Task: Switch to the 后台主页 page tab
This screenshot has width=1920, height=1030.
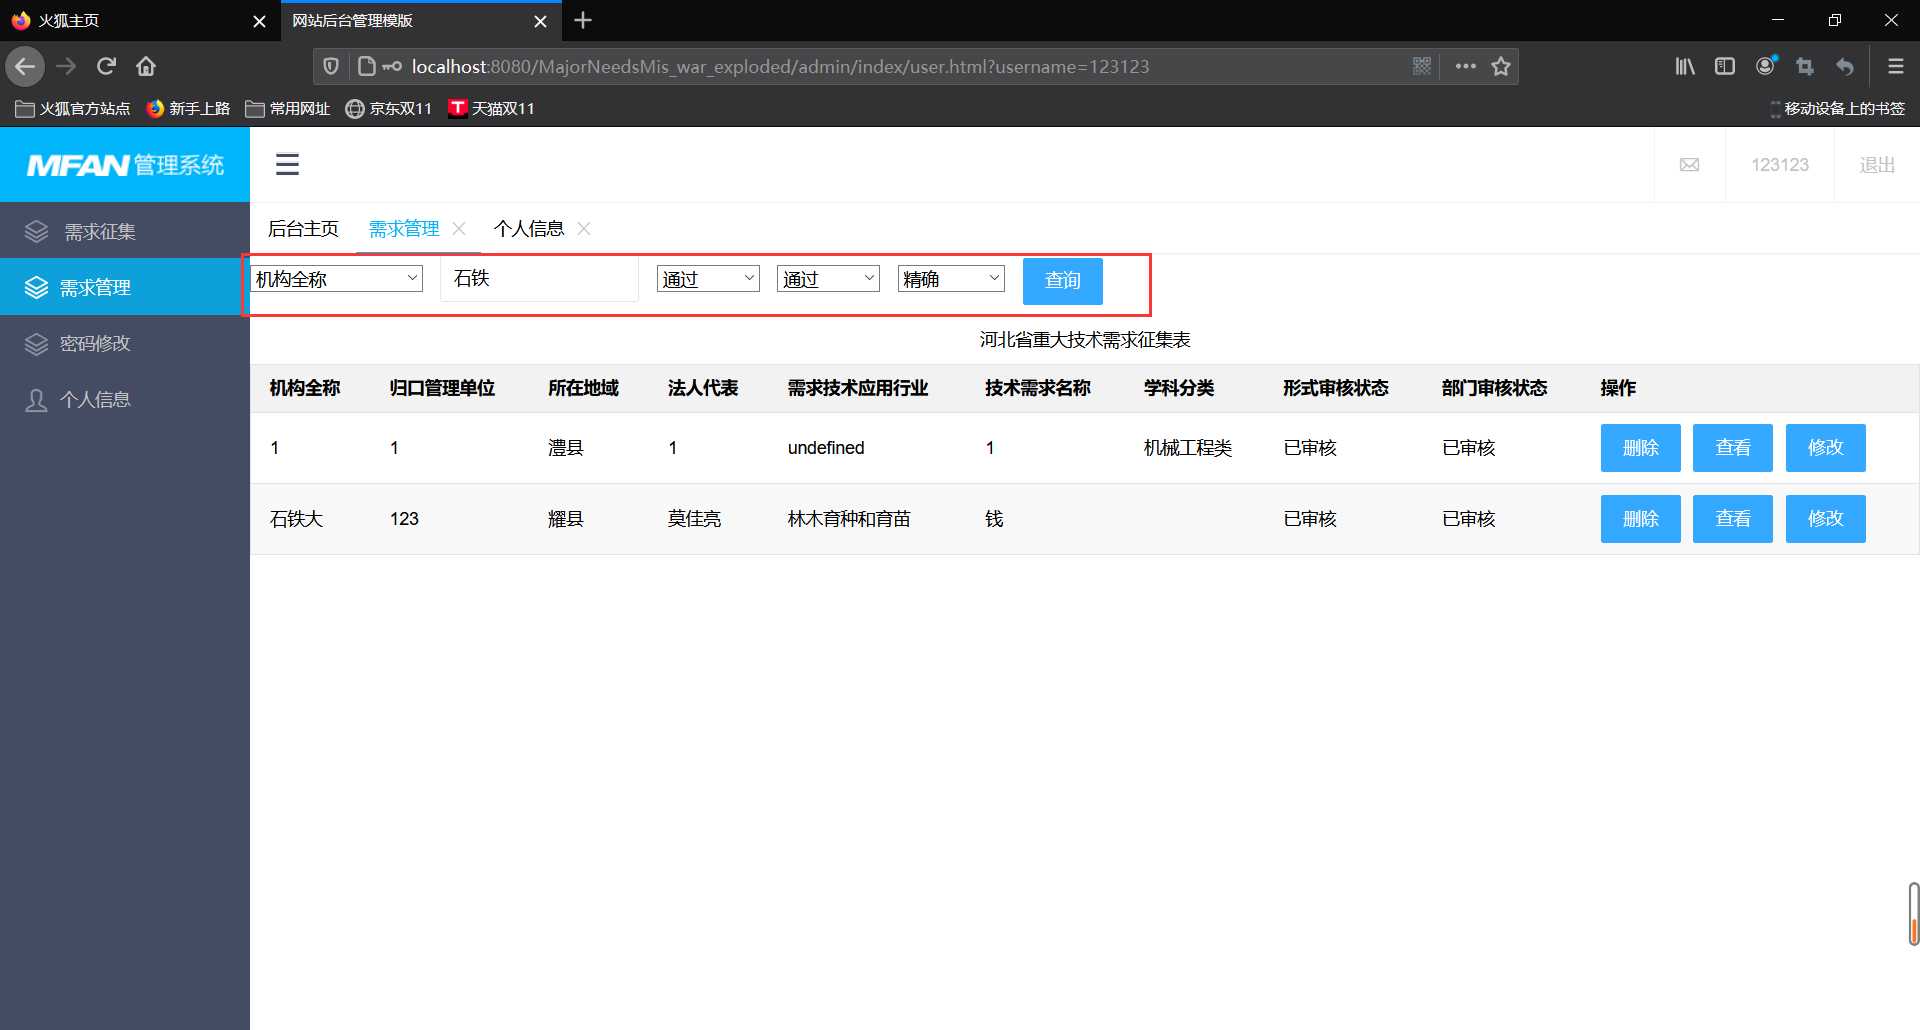Action: tap(303, 229)
